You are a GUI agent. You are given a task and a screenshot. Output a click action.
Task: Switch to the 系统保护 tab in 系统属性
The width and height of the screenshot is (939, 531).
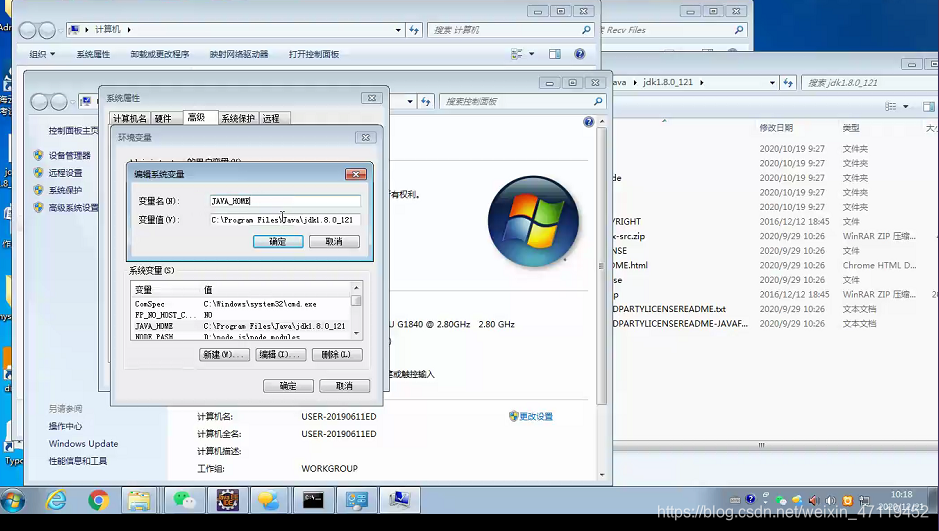[238, 119]
